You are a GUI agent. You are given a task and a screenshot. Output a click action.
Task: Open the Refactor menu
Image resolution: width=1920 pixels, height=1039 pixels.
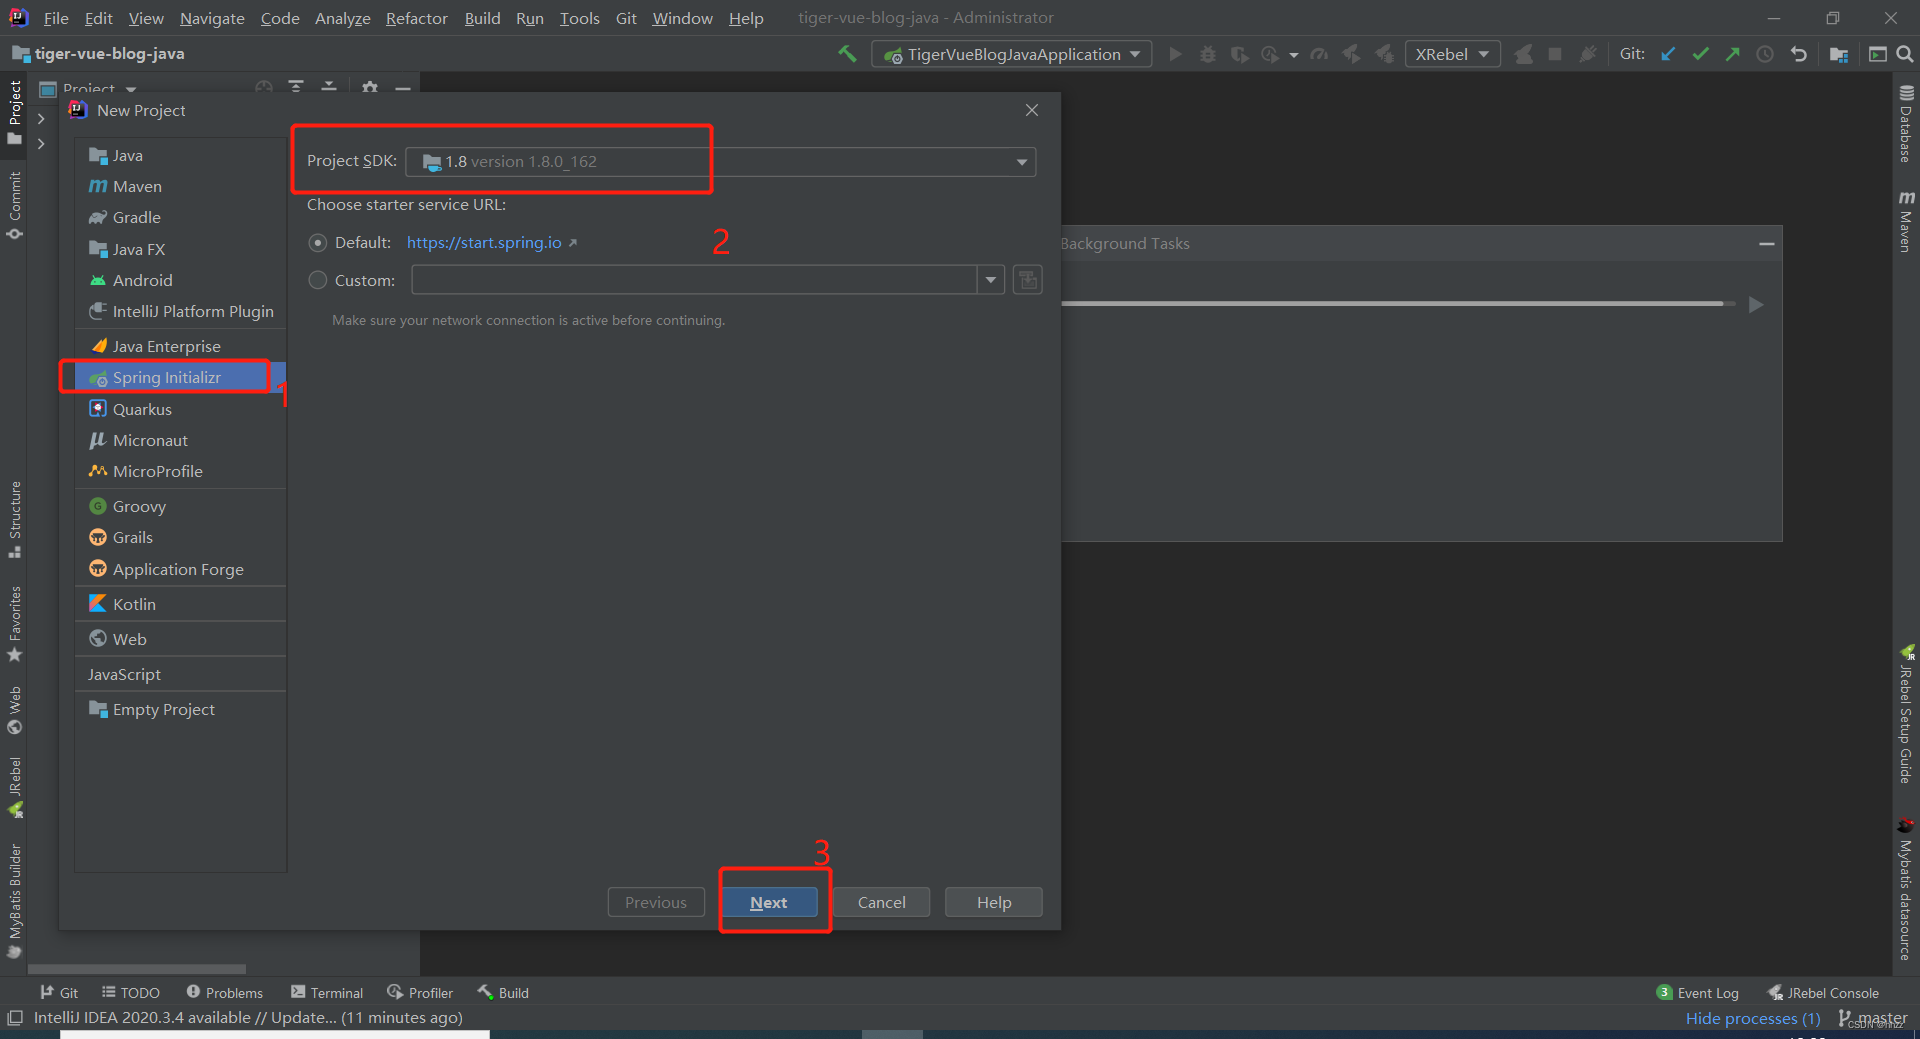point(417,18)
